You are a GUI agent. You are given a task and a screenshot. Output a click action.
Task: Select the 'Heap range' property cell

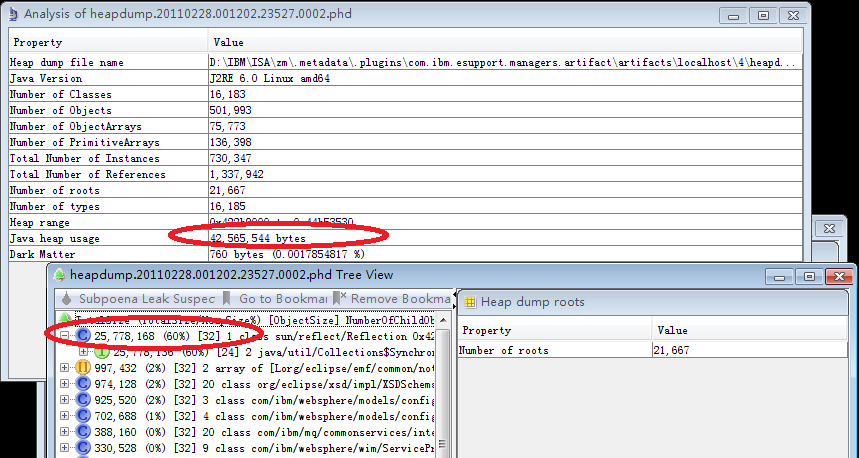click(108, 222)
